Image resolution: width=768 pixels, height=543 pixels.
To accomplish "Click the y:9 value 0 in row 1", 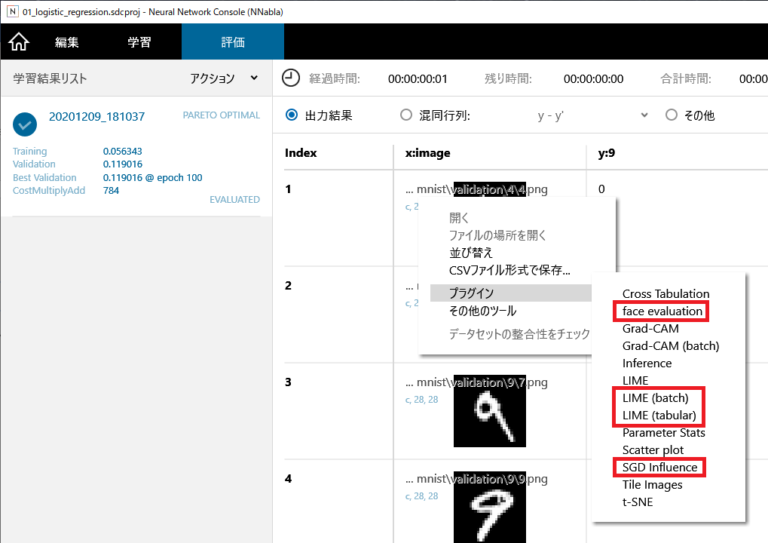I will tap(601, 189).
